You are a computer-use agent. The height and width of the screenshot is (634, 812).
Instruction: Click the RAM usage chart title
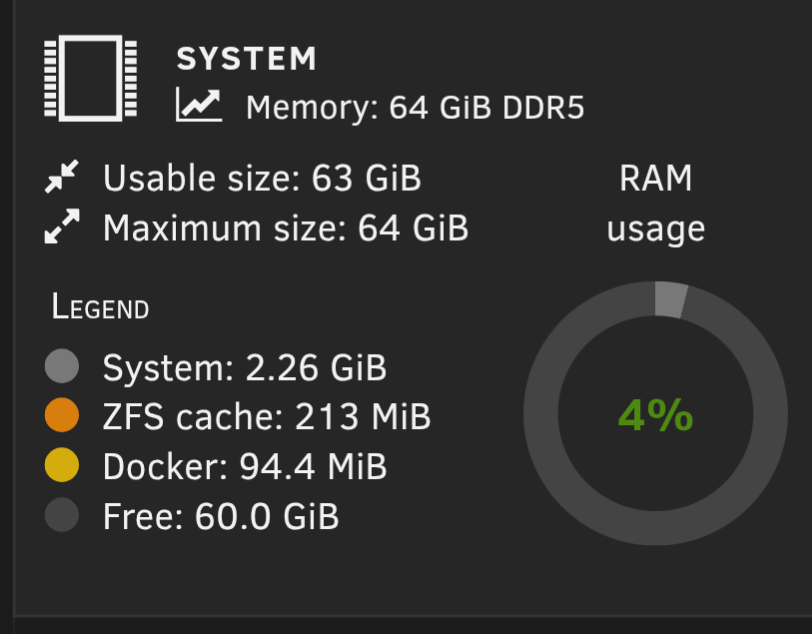pos(655,203)
